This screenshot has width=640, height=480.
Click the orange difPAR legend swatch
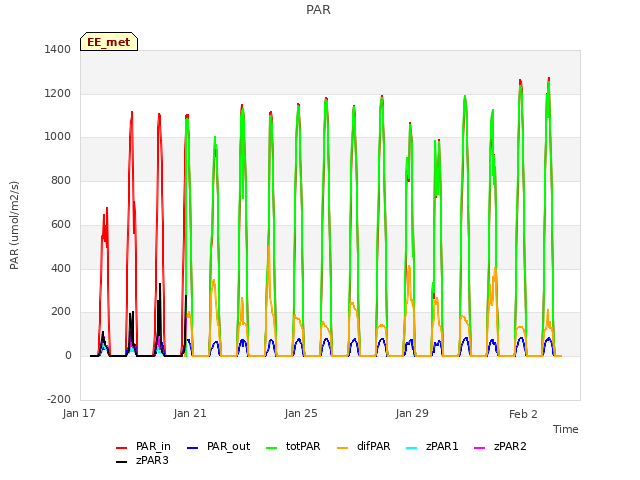pyautogui.click(x=342, y=448)
